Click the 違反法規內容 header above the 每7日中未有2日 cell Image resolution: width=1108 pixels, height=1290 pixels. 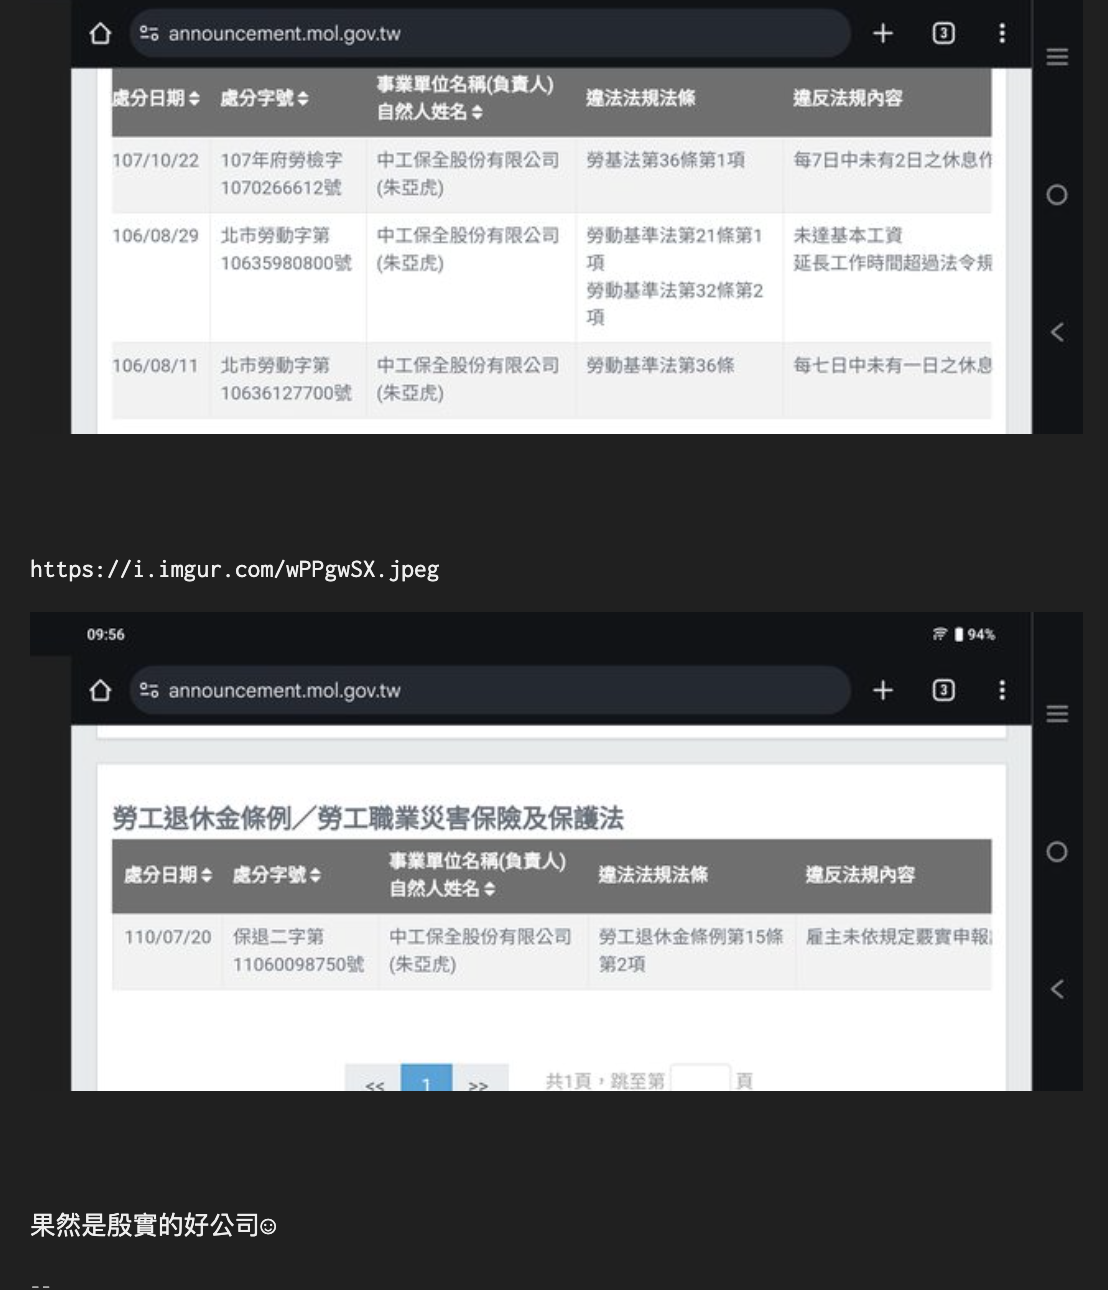pyautogui.click(x=848, y=99)
